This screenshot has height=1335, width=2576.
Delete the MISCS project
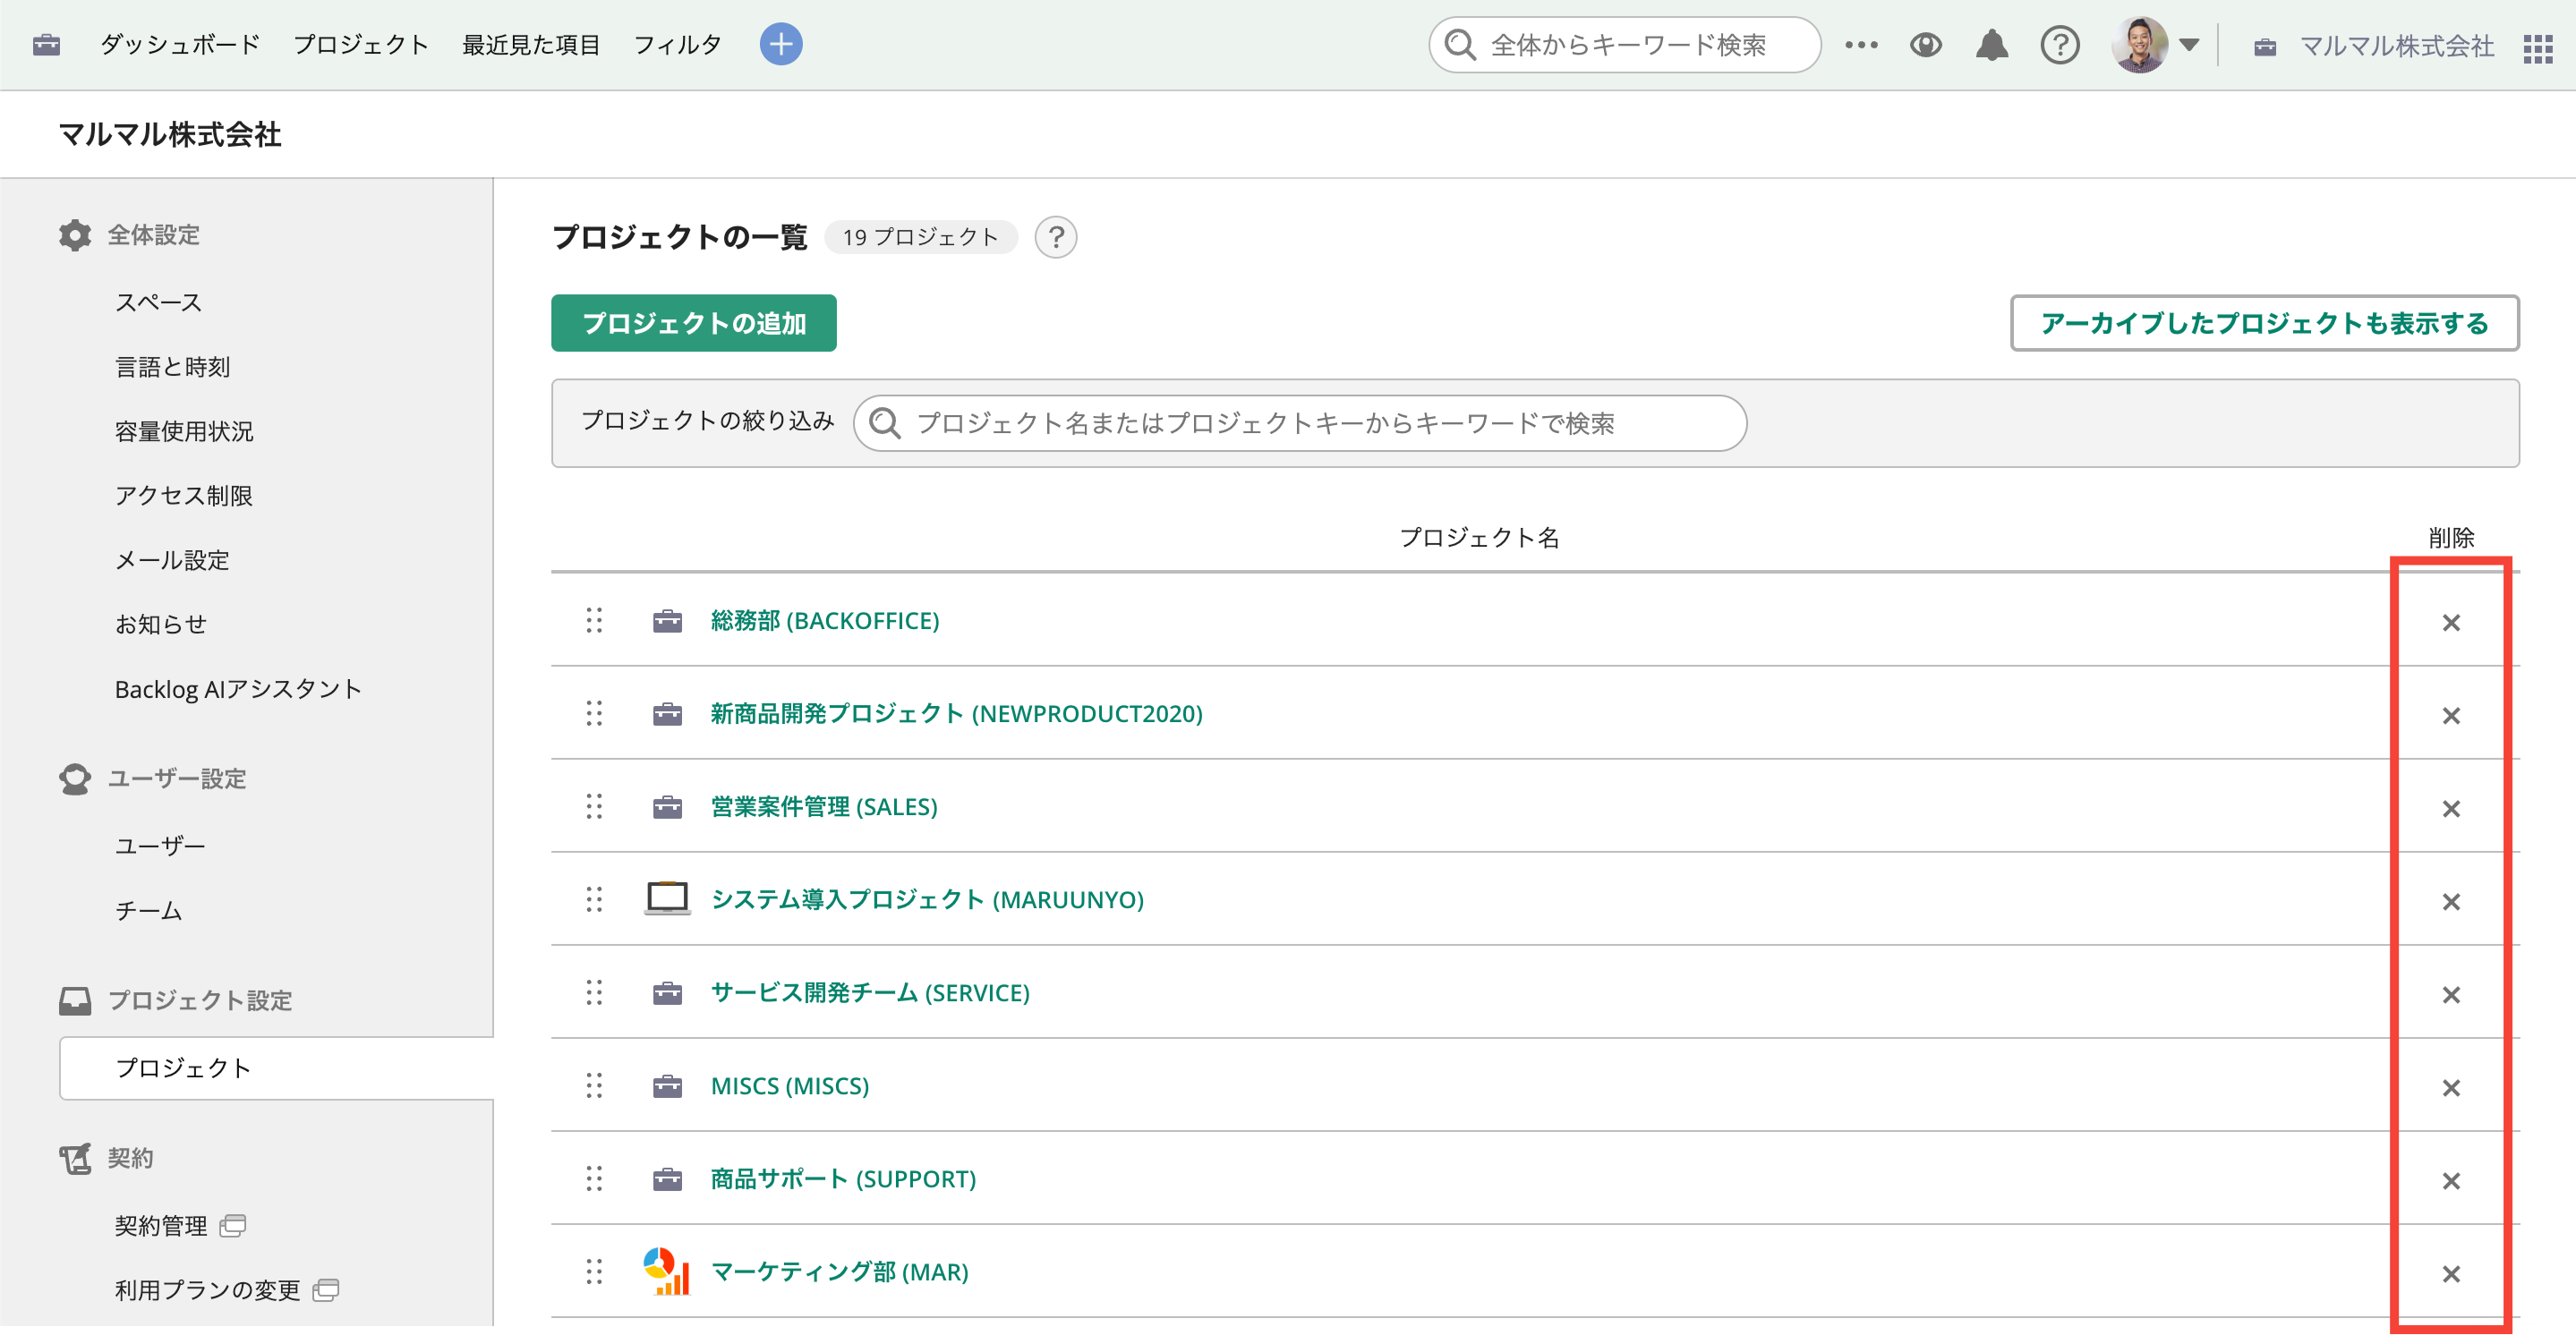[x=2450, y=1087]
